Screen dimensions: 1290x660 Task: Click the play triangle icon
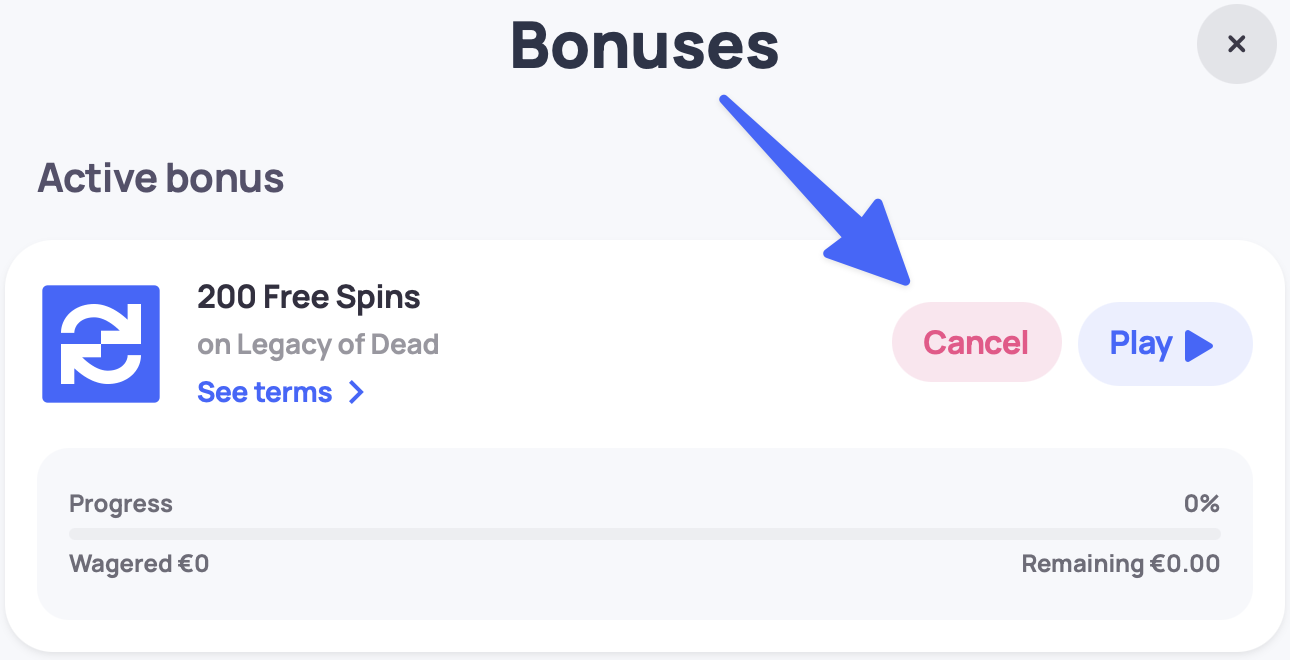(1198, 345)
